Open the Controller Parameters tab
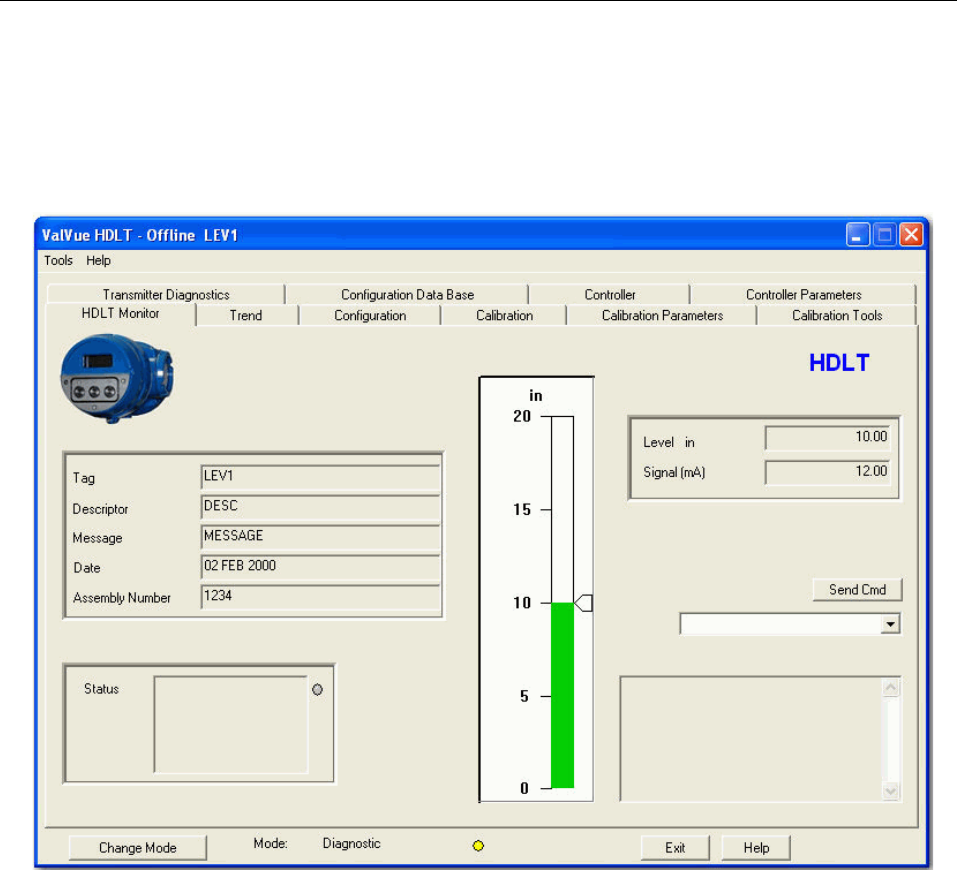 click(x=803, y=294)
